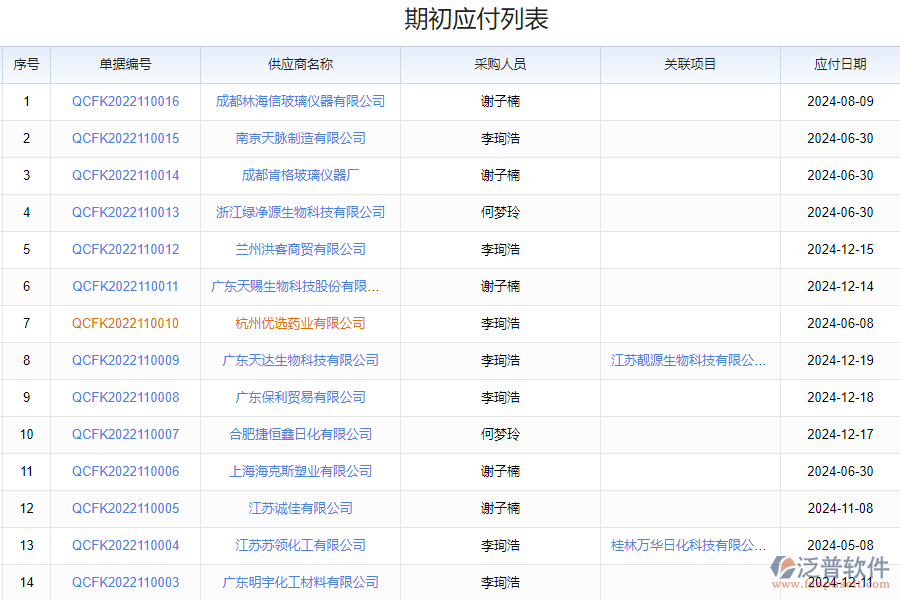The height and width of the screenshot is (600, 900).
Task: Open project 江苏靓源生物科技有限公... link
Action: point(688,360)
